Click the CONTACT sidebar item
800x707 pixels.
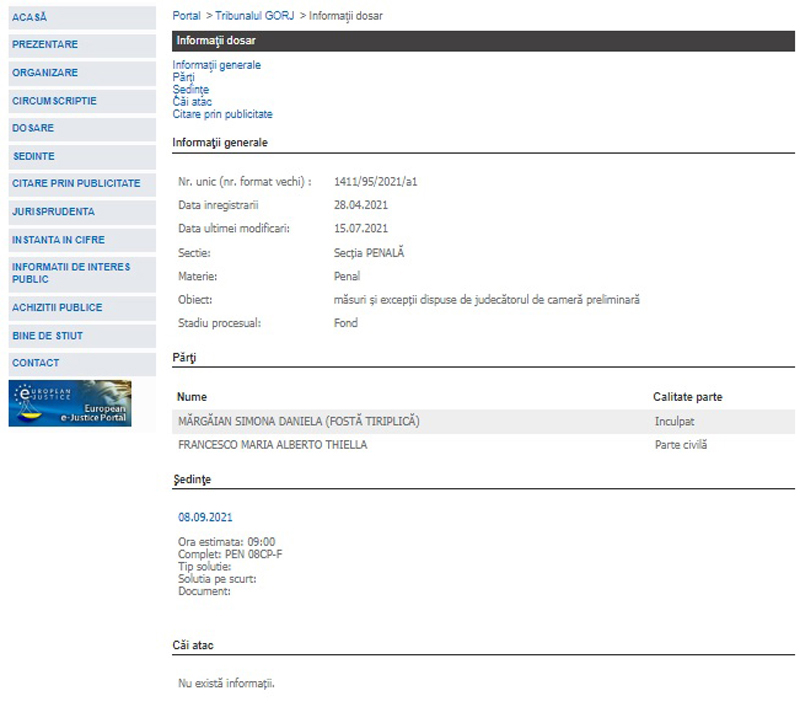pos(36,363)
